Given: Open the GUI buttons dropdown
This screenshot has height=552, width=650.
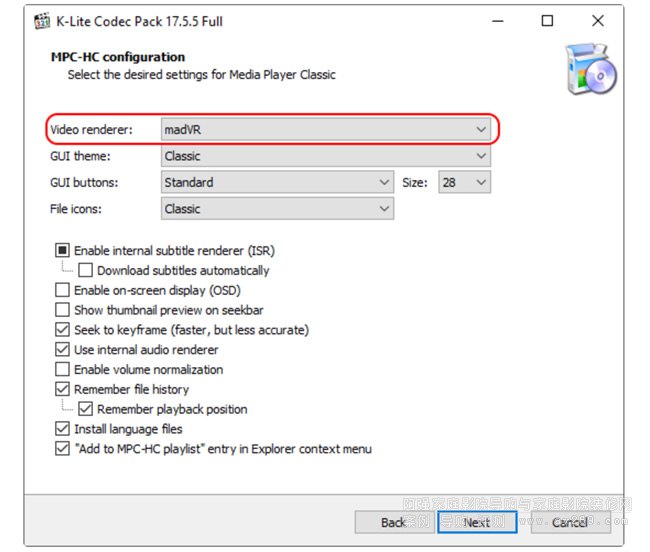Looking at the screenshot, I should (x=277, y=183).
